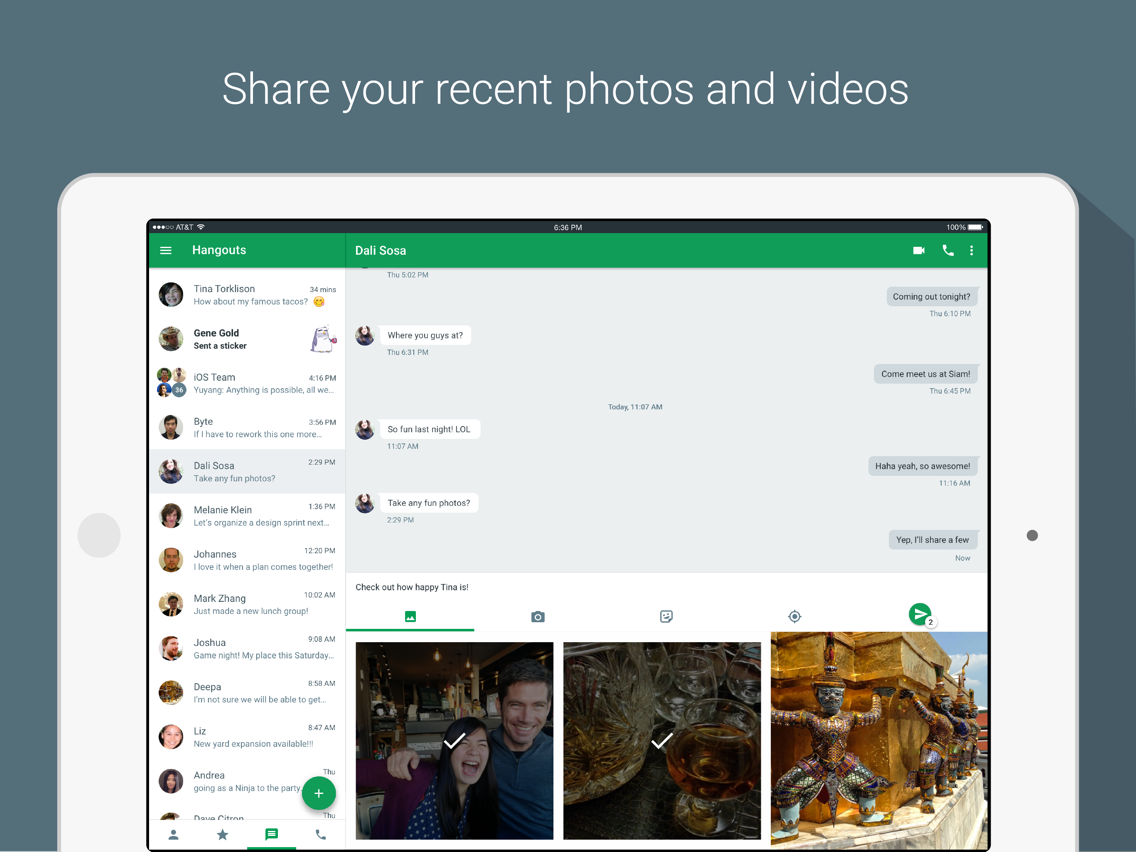Click Deepa's avatar
Viewport: 1136px width, 852px height.
(171, 693)
